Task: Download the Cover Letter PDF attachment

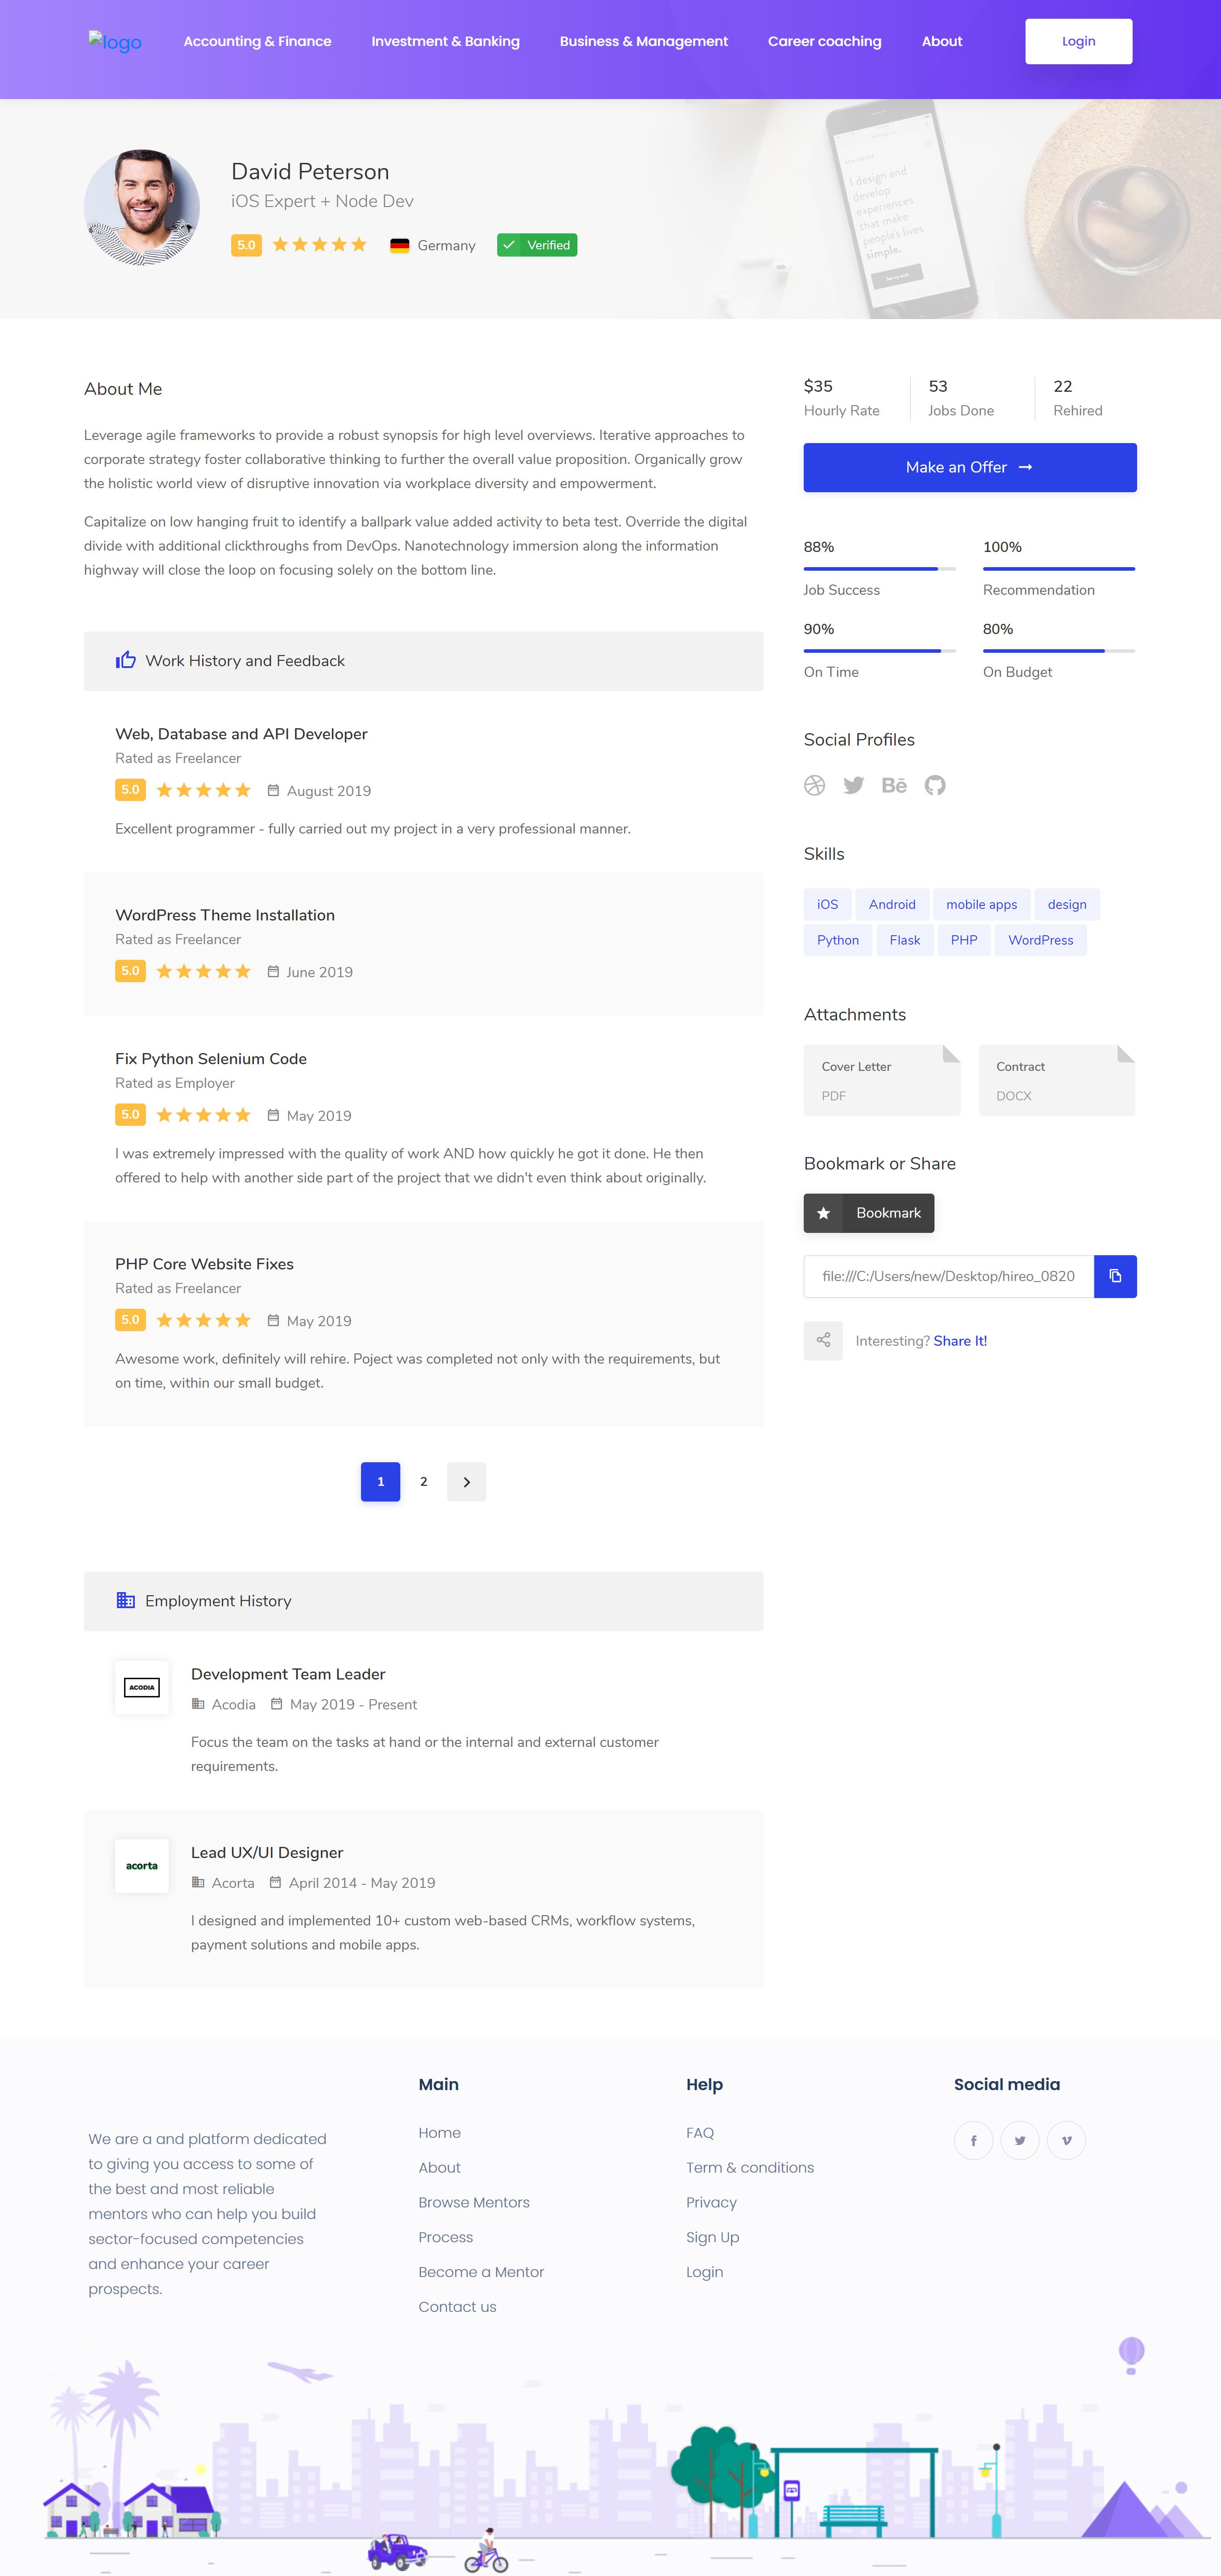Action: click(881, 1079)
